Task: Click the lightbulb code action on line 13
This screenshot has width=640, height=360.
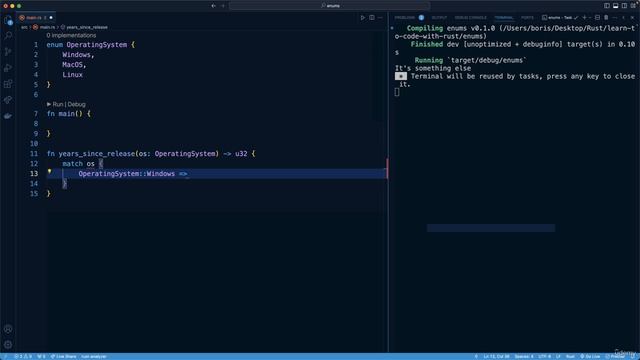Action: tap(49, 172)
